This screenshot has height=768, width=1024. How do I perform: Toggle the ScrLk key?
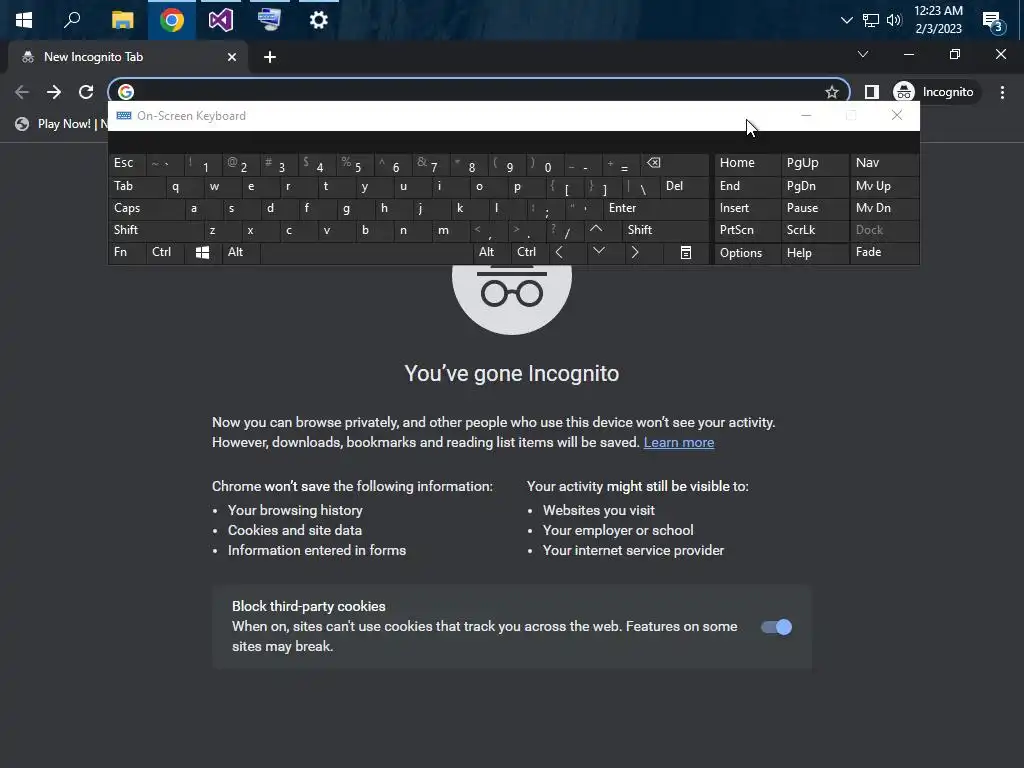pyautogui.click(x=815, y=230)
